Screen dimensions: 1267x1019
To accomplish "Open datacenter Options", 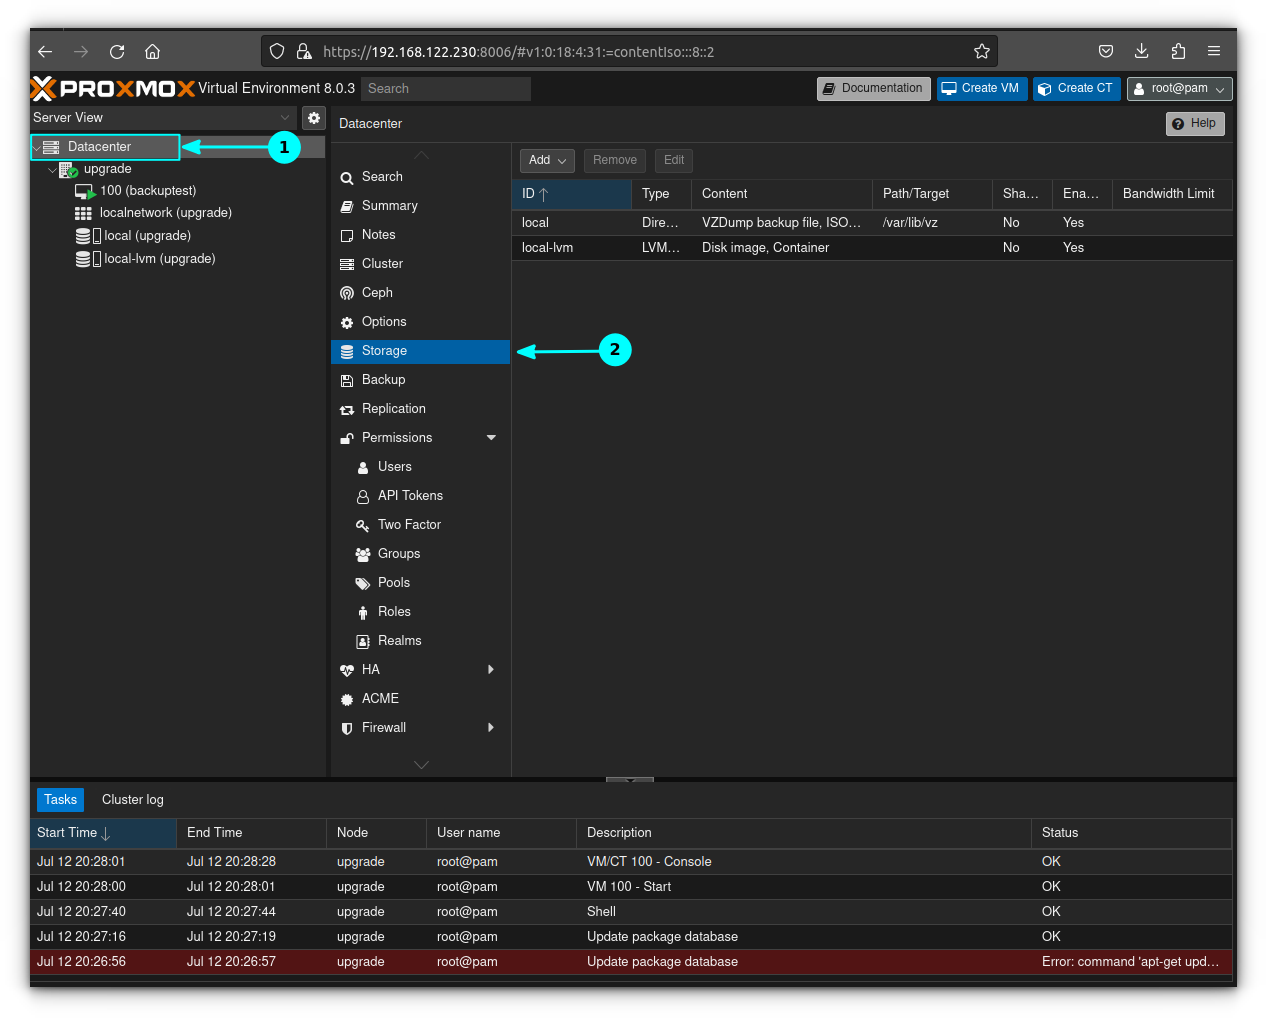I will click(420, 322).
